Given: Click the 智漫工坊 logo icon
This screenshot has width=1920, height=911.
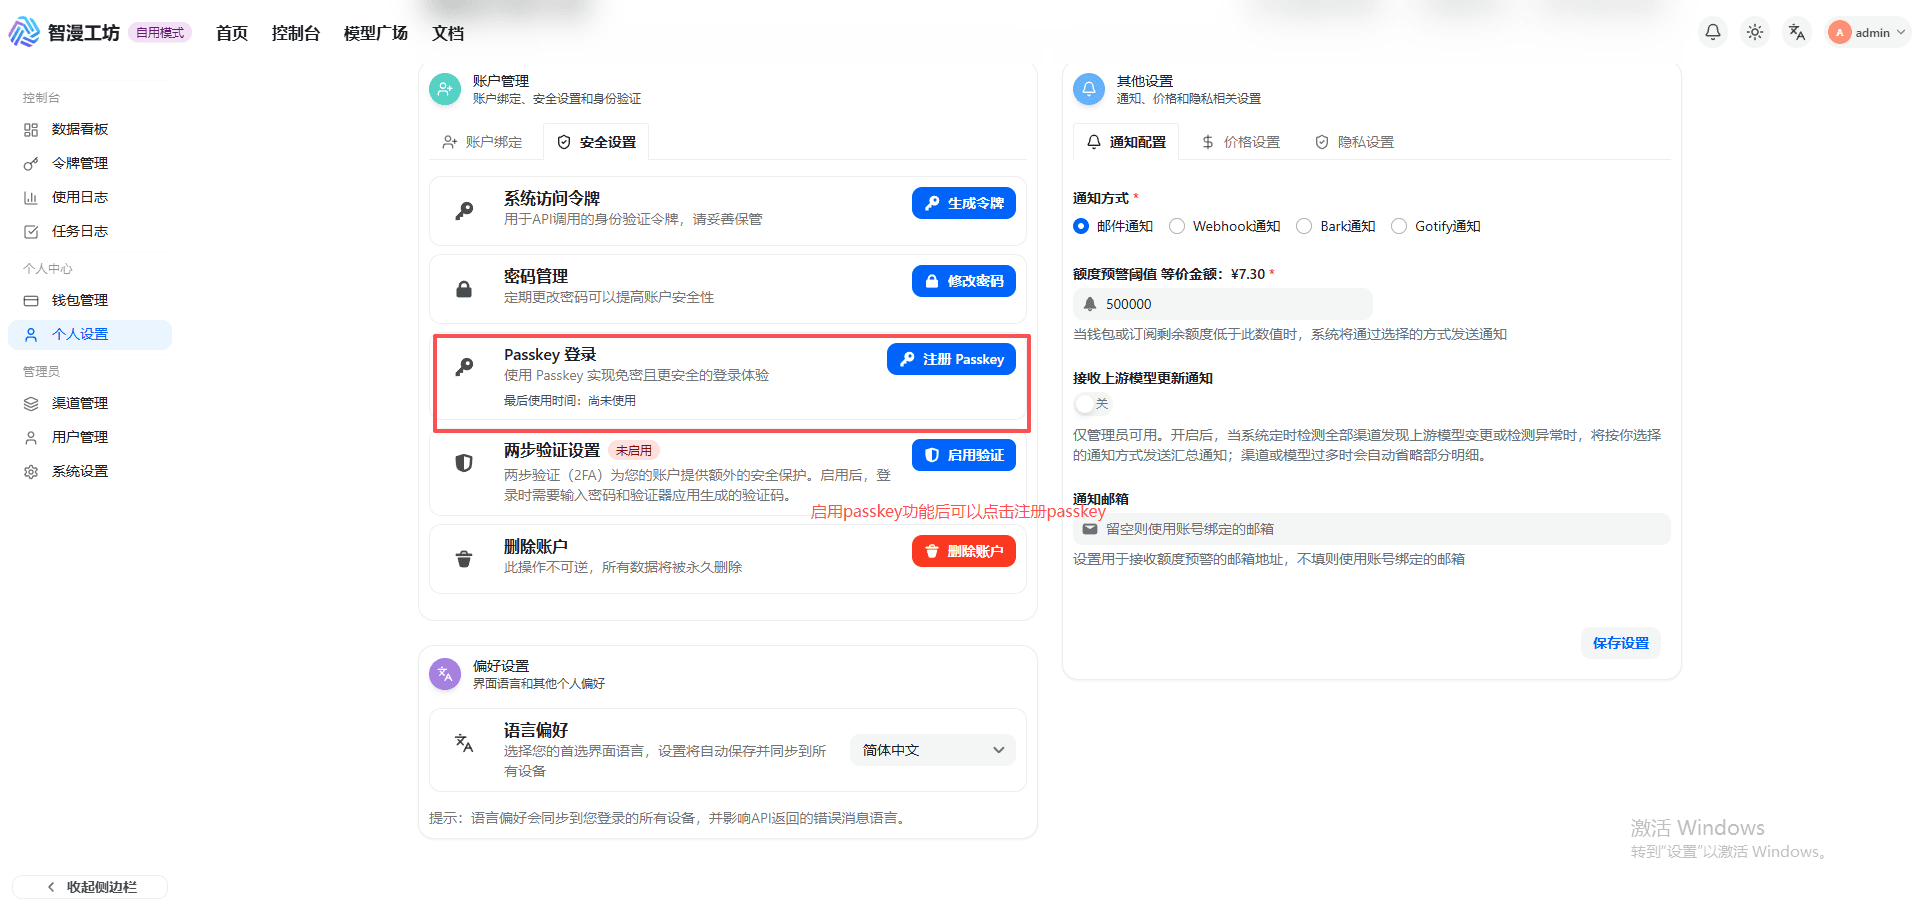Looking at the screenshot, I should (x=24, y=32).
